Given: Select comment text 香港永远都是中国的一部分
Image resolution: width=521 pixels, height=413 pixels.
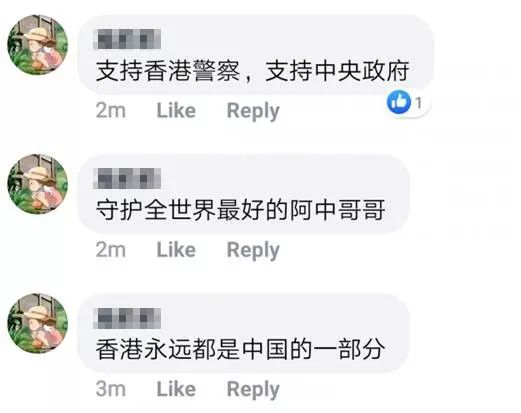Looking at the screenshot, I should 240,349.
